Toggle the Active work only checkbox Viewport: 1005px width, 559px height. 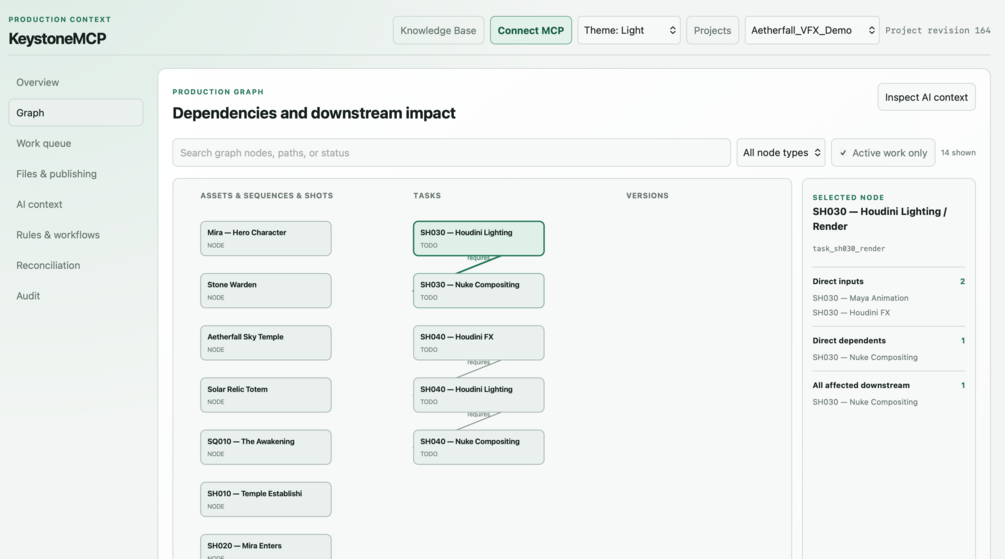point(883,153)
